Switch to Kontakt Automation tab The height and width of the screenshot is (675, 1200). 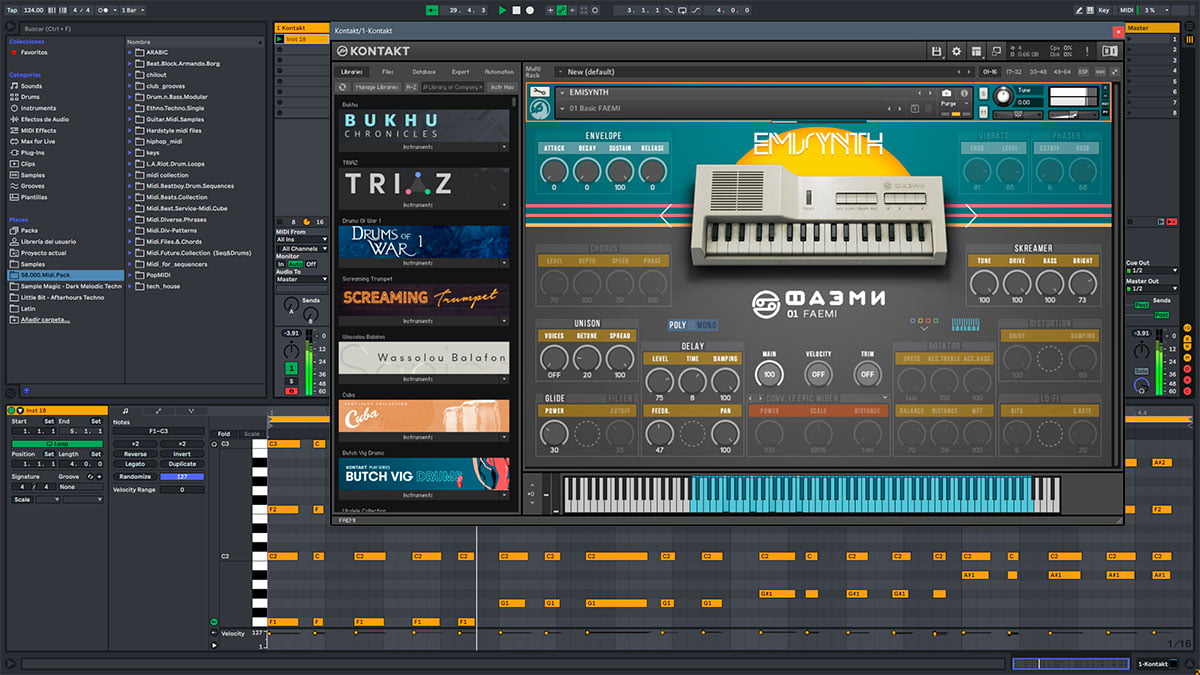pyautogui.click(x=499, y=72)
